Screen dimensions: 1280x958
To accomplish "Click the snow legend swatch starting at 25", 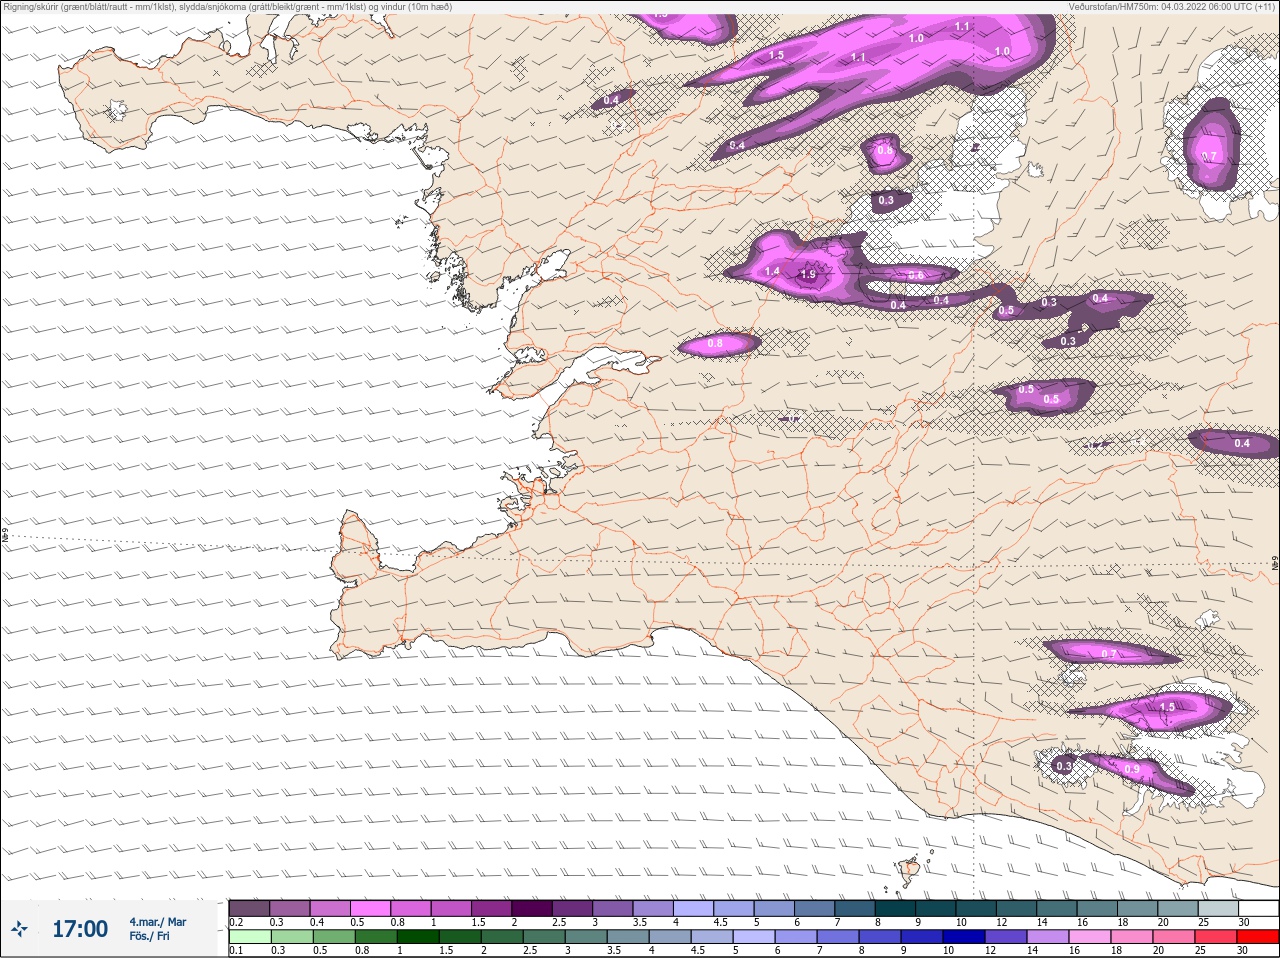I will click(x=1218, y=908).
